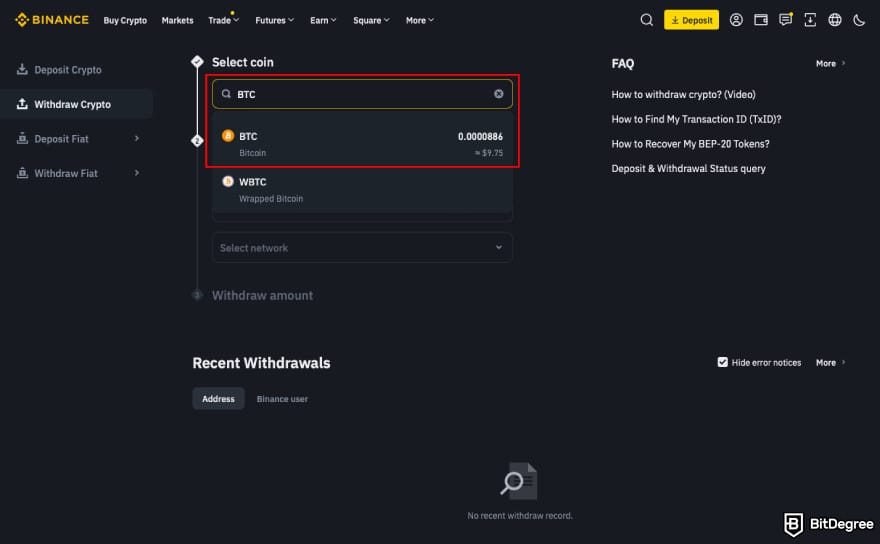Open Buy Crypto menu item
The height and width of the screenshot is (544, 880).
coord(125,20)
